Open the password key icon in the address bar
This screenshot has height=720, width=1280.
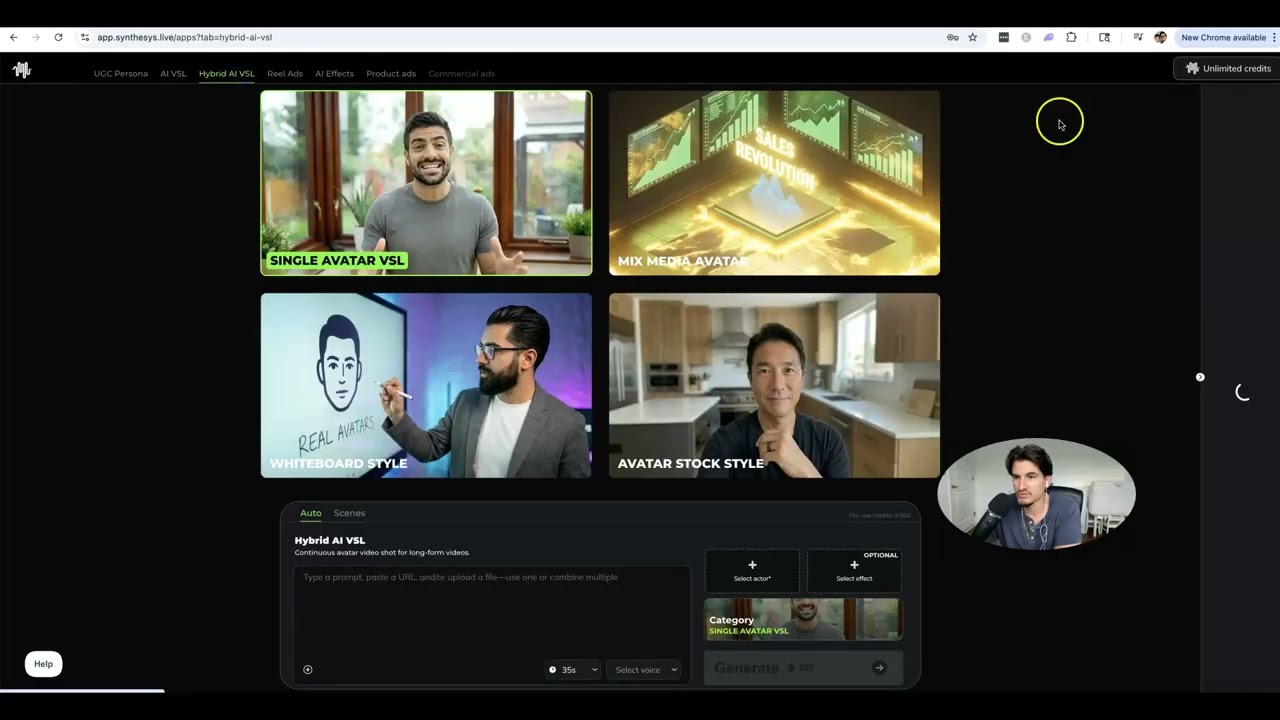(953, 37)
